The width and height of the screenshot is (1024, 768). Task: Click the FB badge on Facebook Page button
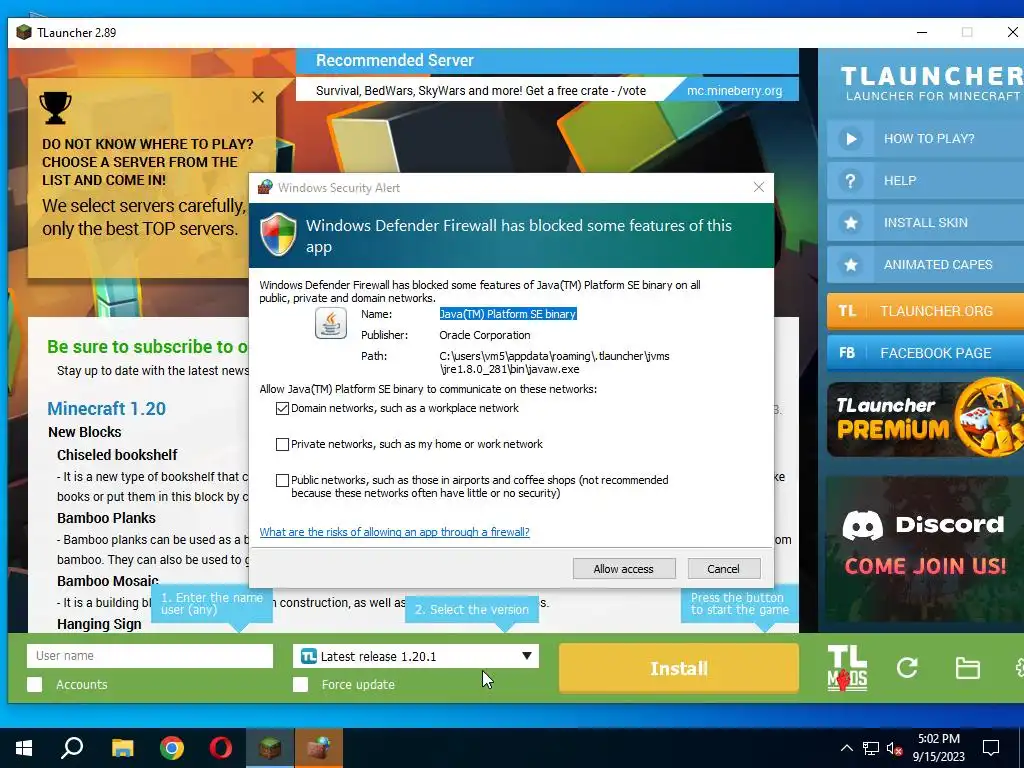pyautogui.click(x=847, y=353)
